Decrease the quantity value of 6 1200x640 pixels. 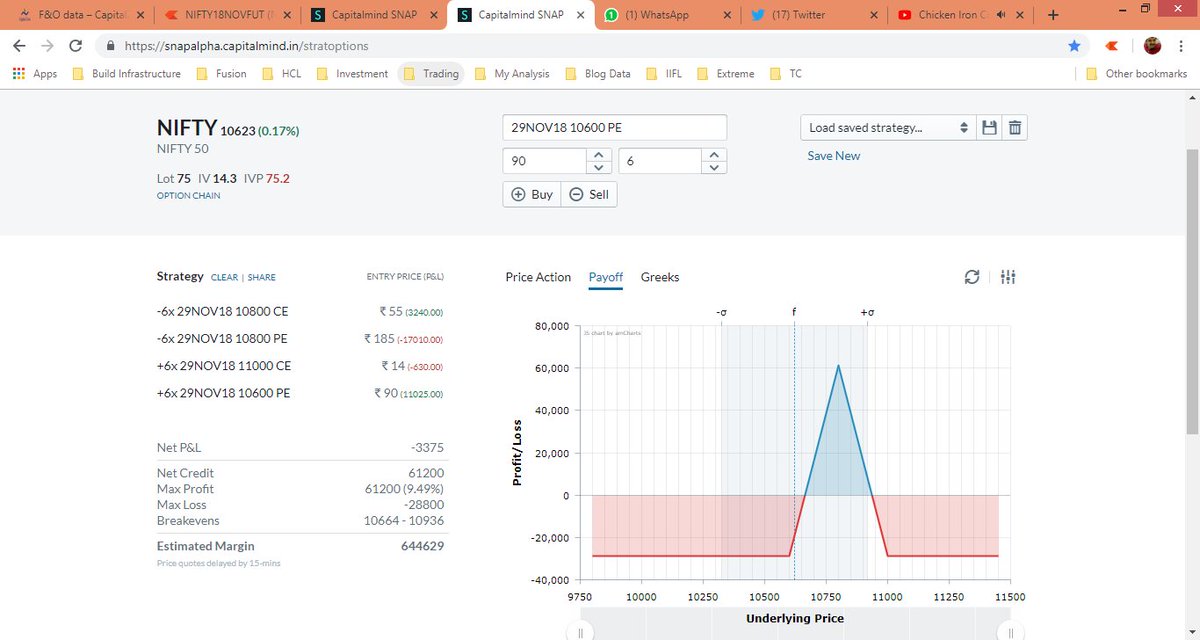(x=713, y=167)
